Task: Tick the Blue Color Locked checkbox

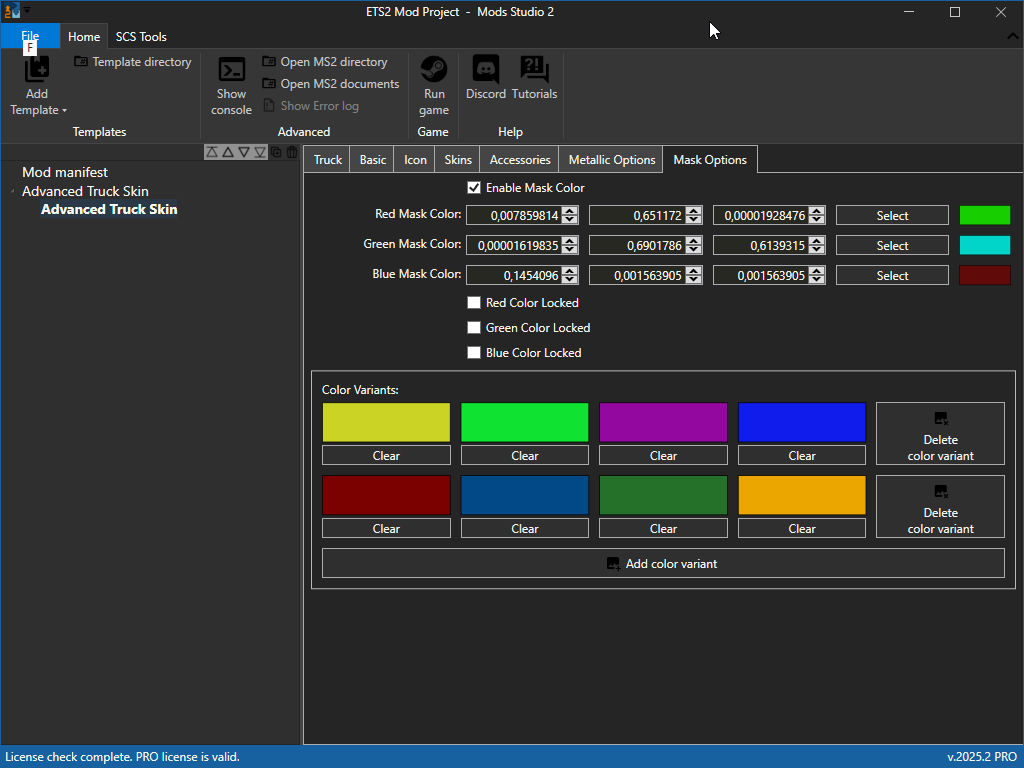Action: click(474, 353)
